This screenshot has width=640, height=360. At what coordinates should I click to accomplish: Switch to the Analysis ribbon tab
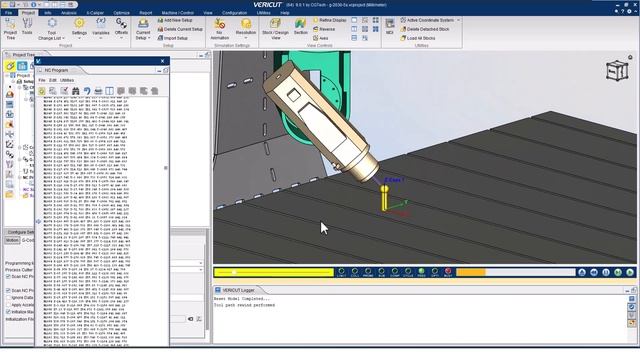click(69, 13)
